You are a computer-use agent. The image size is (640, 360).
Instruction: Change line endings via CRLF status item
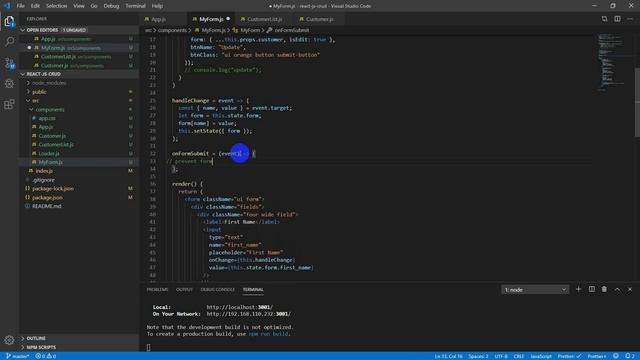click(519, 356)
